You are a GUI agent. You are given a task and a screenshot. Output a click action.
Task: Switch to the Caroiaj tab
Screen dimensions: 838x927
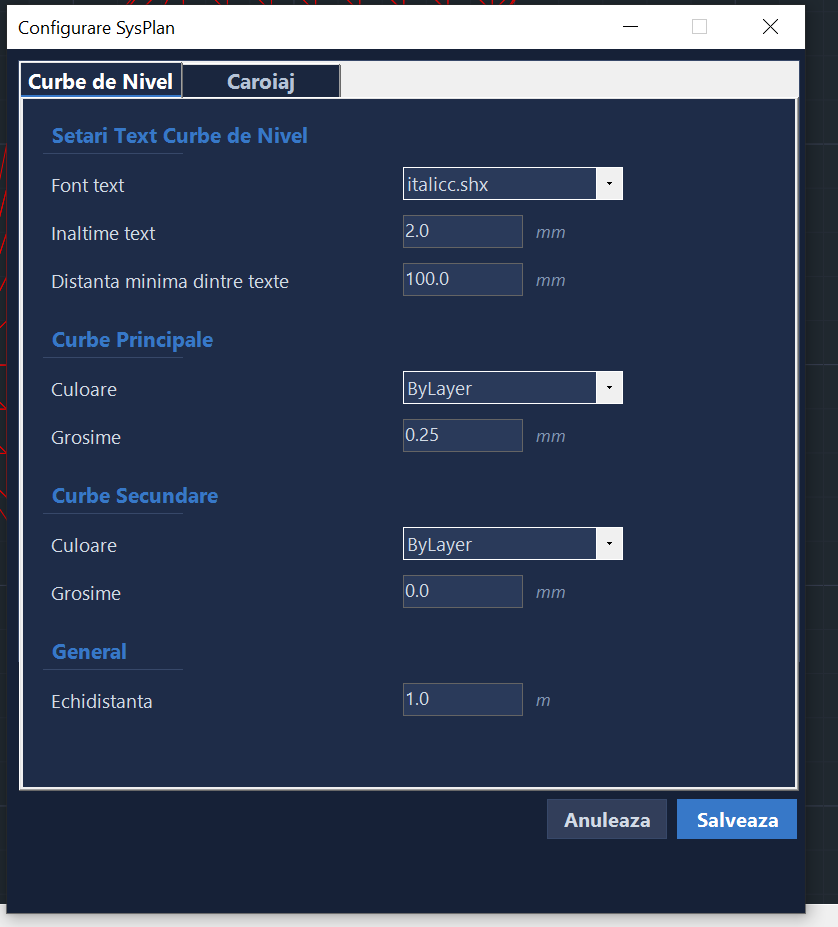coord(261,82)
